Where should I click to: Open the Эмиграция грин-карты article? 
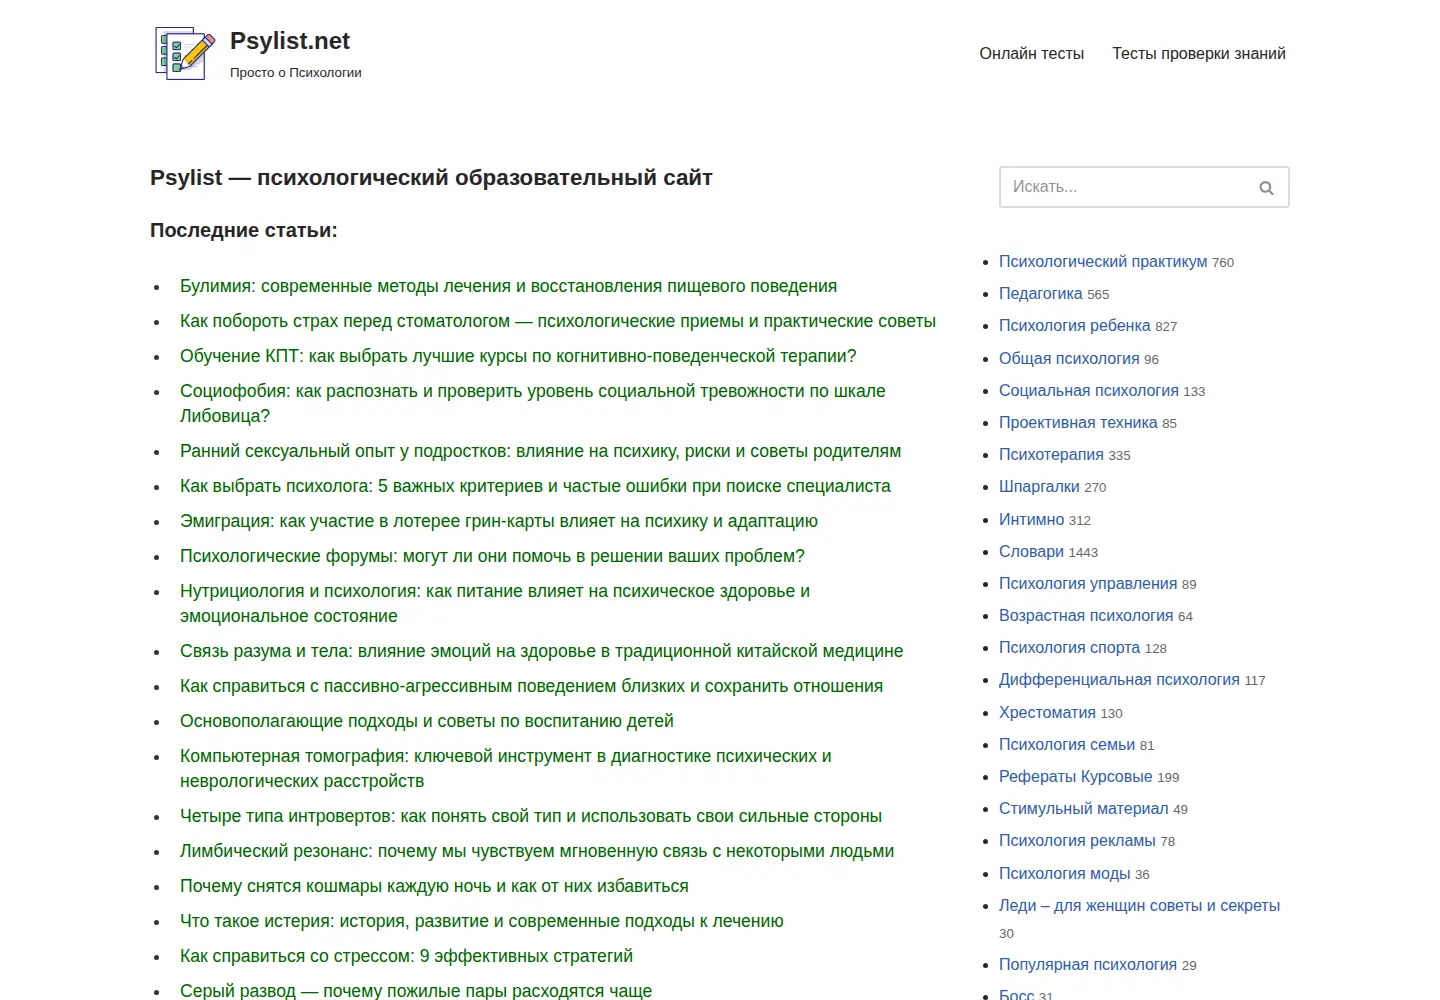pos(499,521)
